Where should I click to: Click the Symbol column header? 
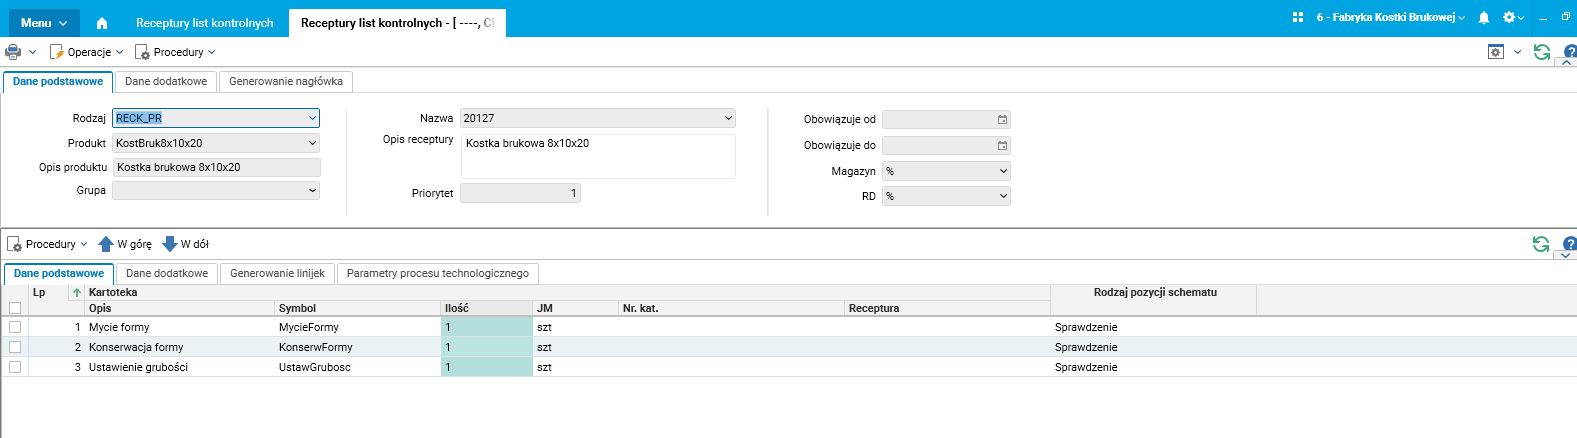(x=358, y=308)
